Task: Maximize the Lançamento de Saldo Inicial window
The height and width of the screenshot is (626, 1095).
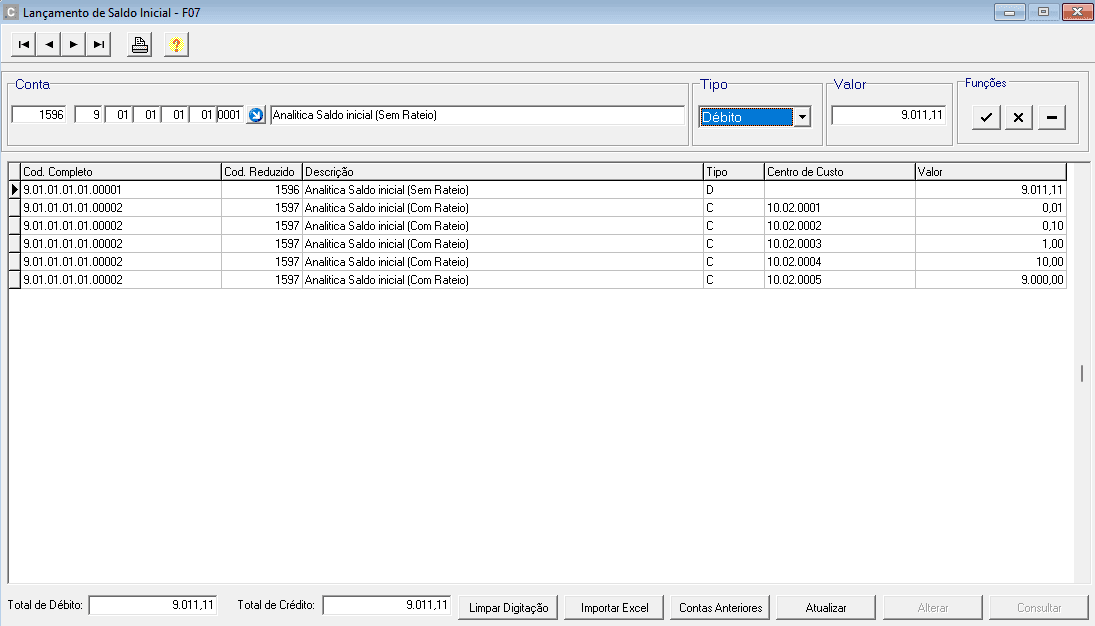Action: 1043,13
